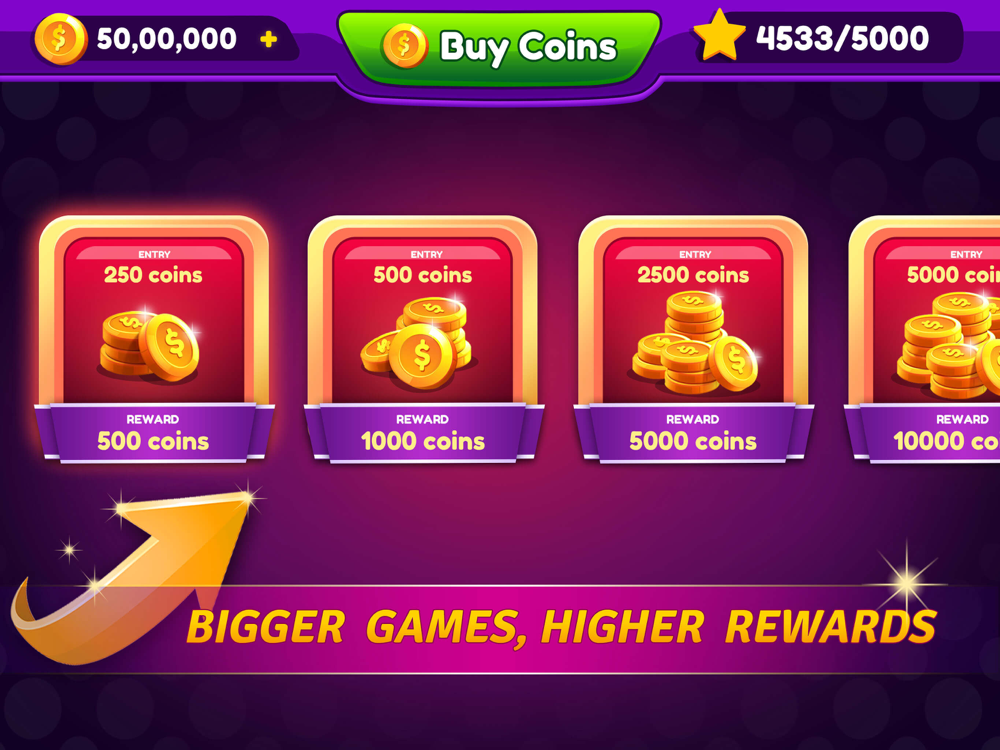
Task: Tap the coin pile in 250 coins card
Action: pyautogui.click(x=149, y=345)
